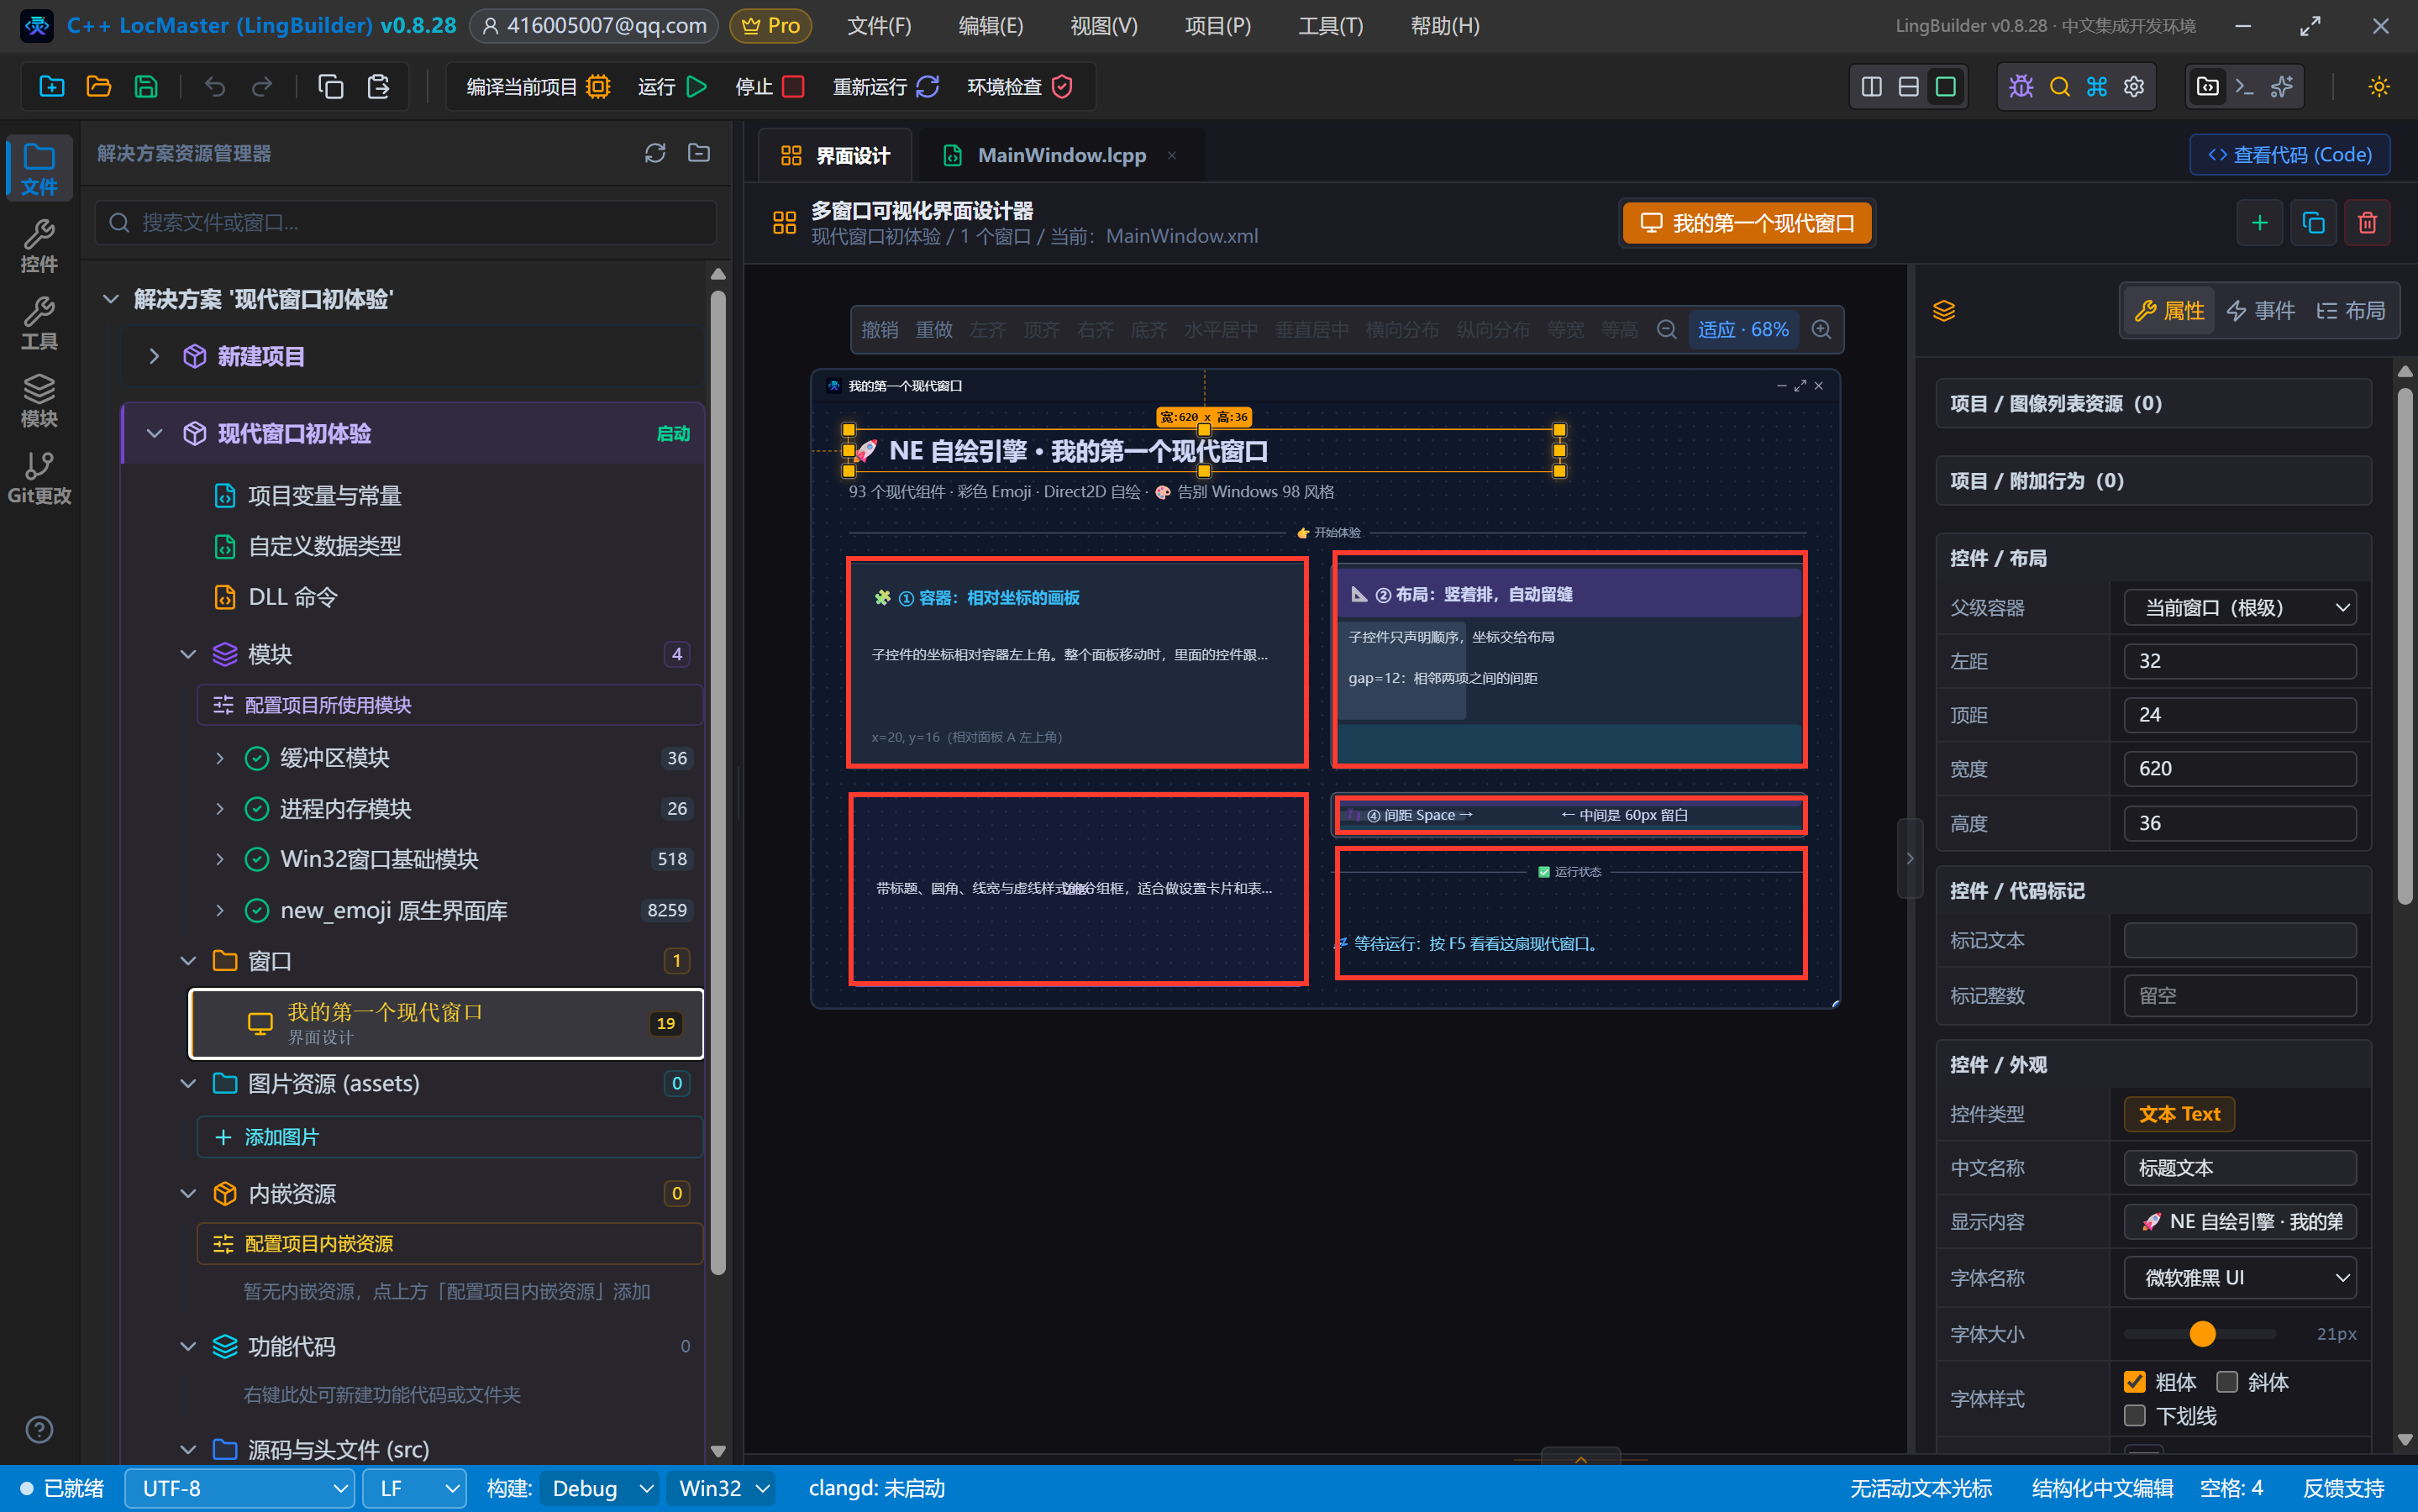Click the search magnifier toolbar icon
This screenshot has height=1512, width=2418.
pyautogui.click(x=2059, y=87)
